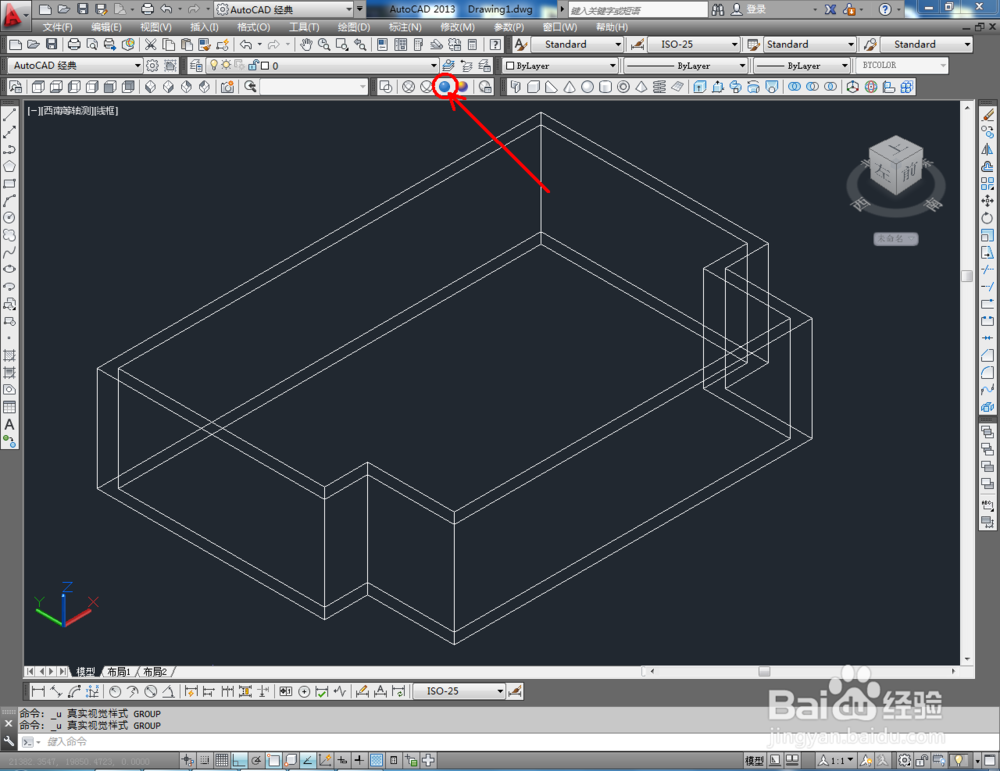The height and width of the screenshot is (771, 1000).
Task: Switch to the 布局1 layout tab
Action: point(119,672)
